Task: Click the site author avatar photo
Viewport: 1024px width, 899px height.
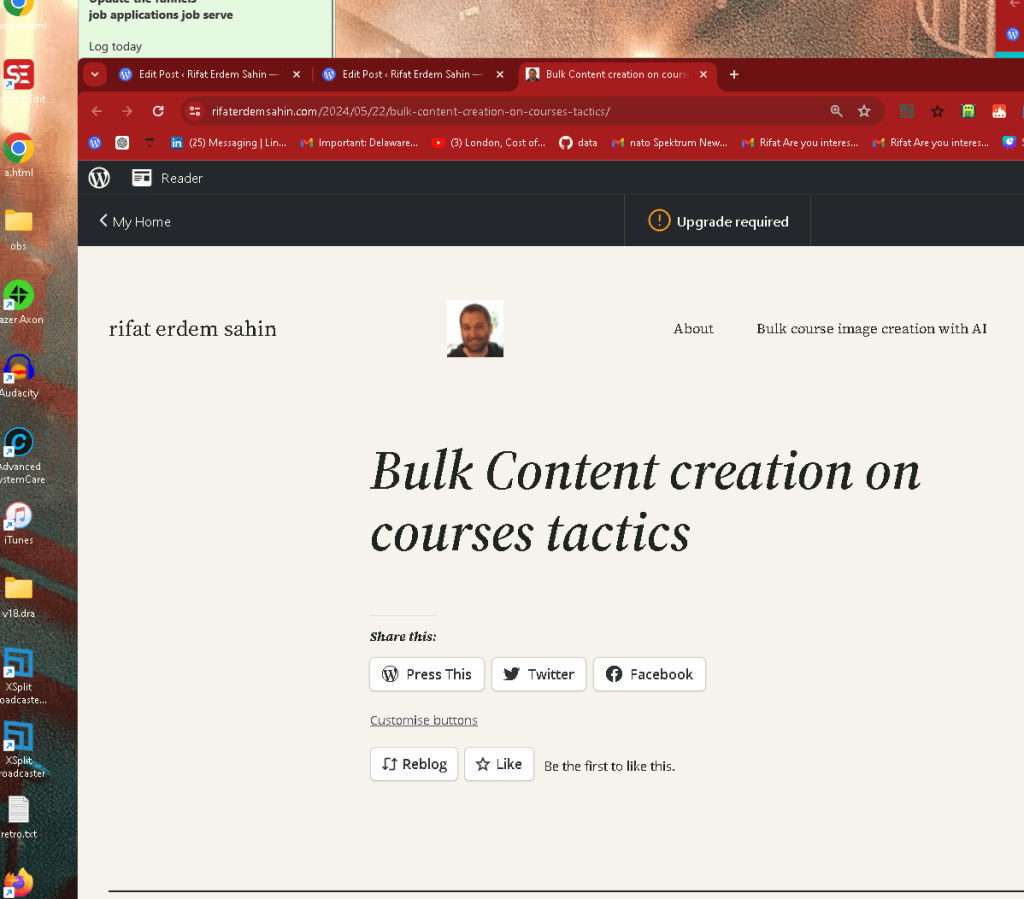Action: 475,328
